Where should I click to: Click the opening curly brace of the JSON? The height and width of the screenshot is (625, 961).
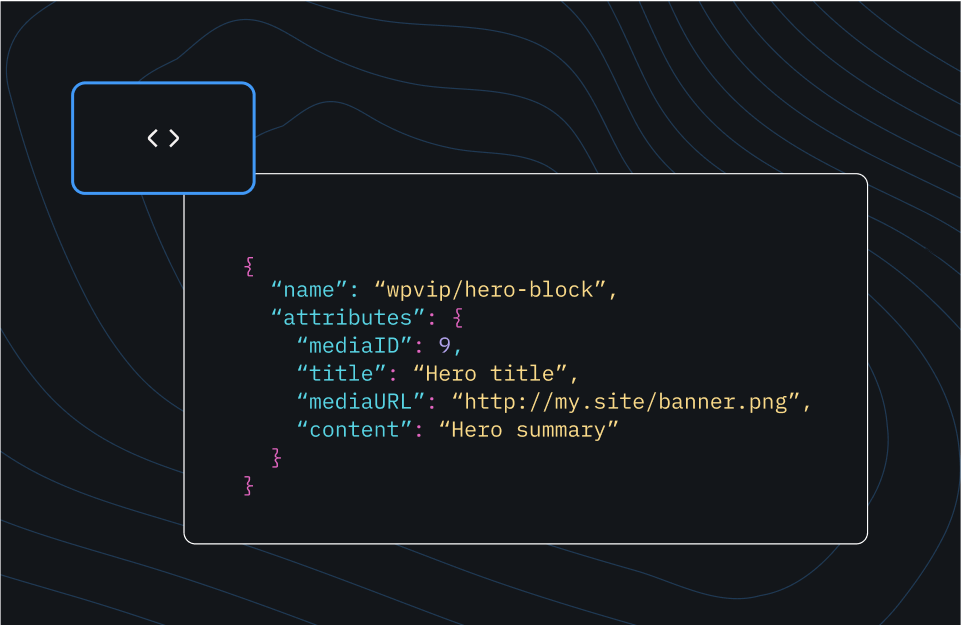click(247, 264)
